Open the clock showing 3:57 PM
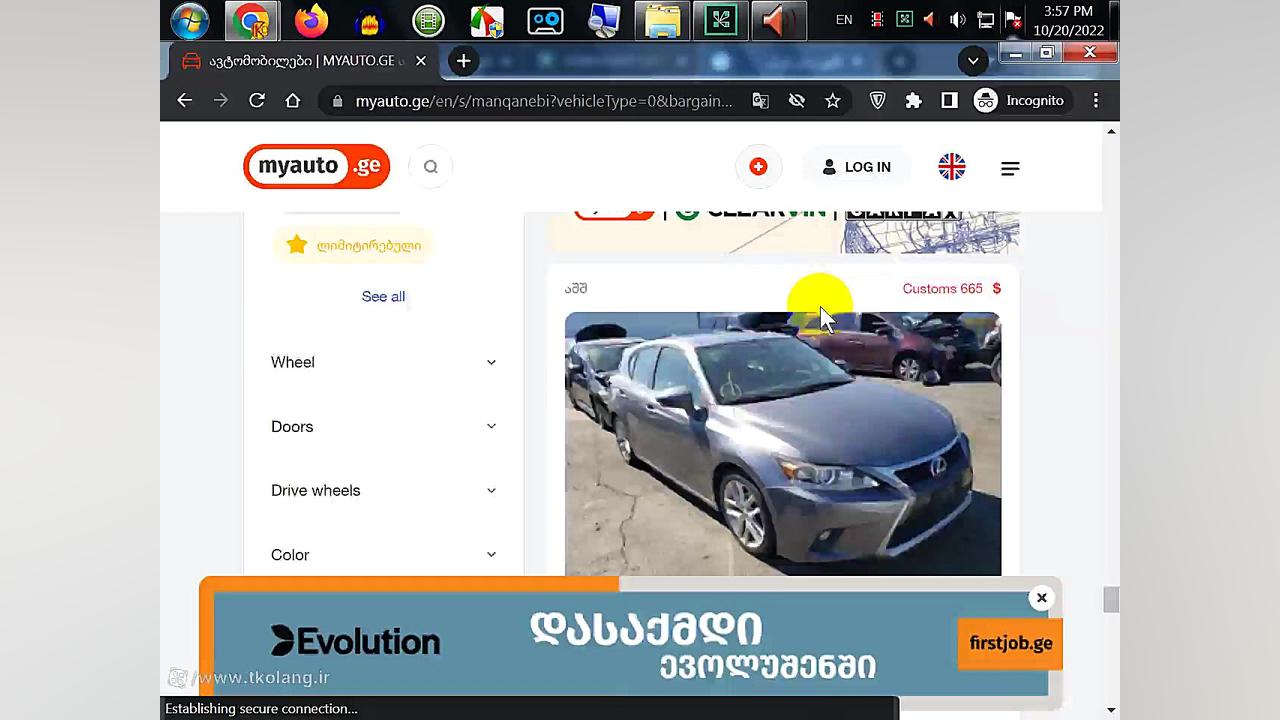1280x720 pixels. (1068, 20)
